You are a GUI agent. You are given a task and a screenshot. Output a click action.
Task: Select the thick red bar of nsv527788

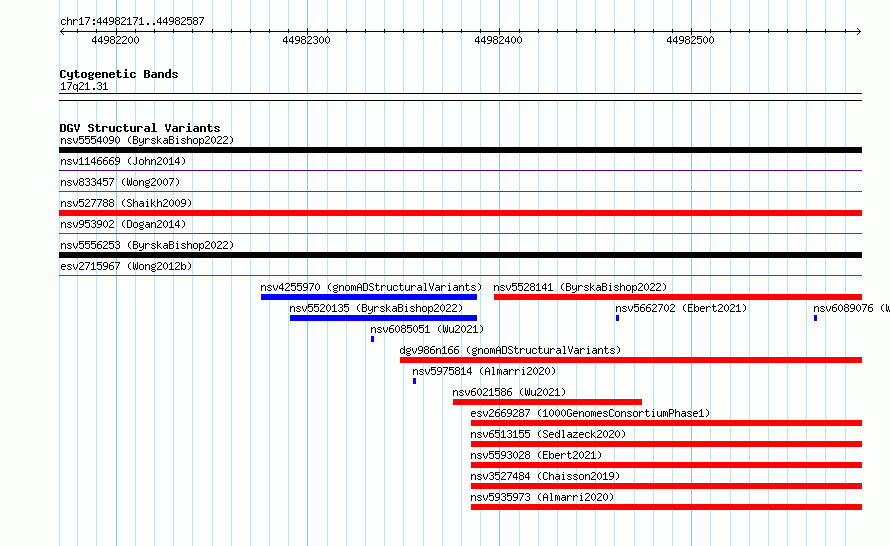(460, 213)
